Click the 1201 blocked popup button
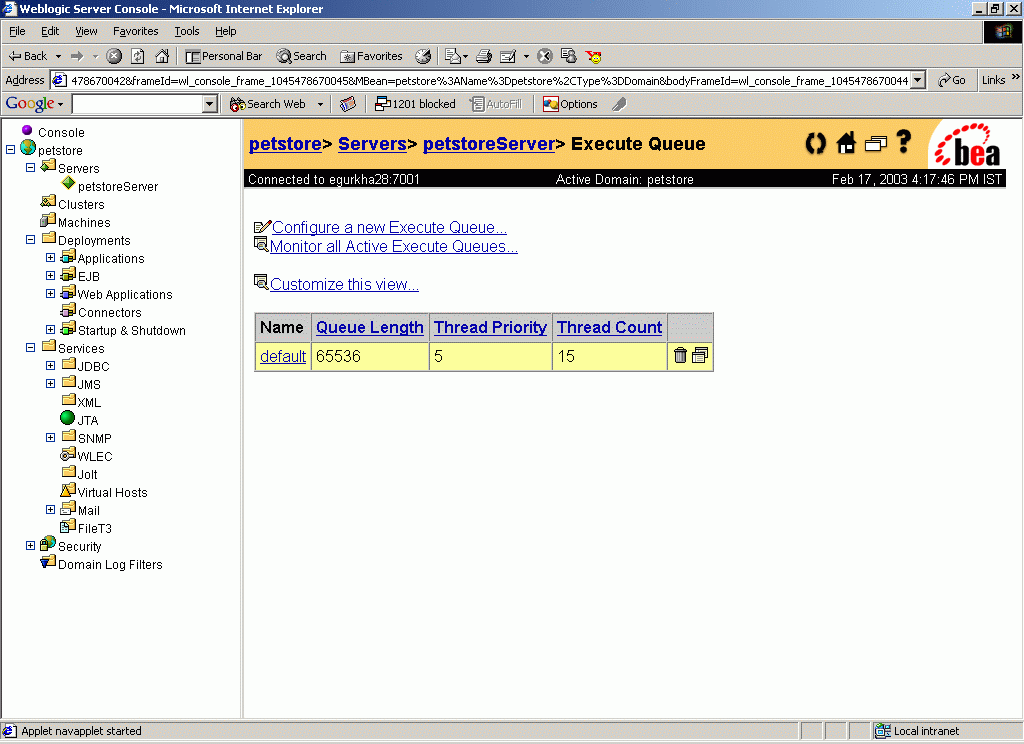 (415, 104)
